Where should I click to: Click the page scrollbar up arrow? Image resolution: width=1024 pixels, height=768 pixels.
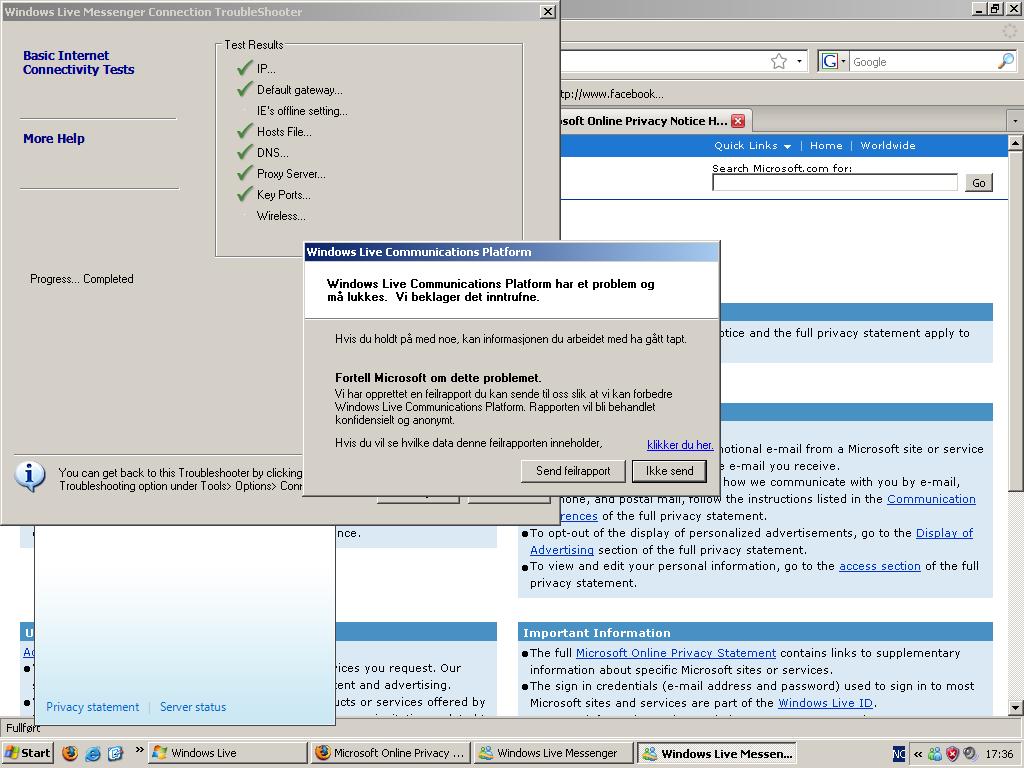[x=1015, y=142]
